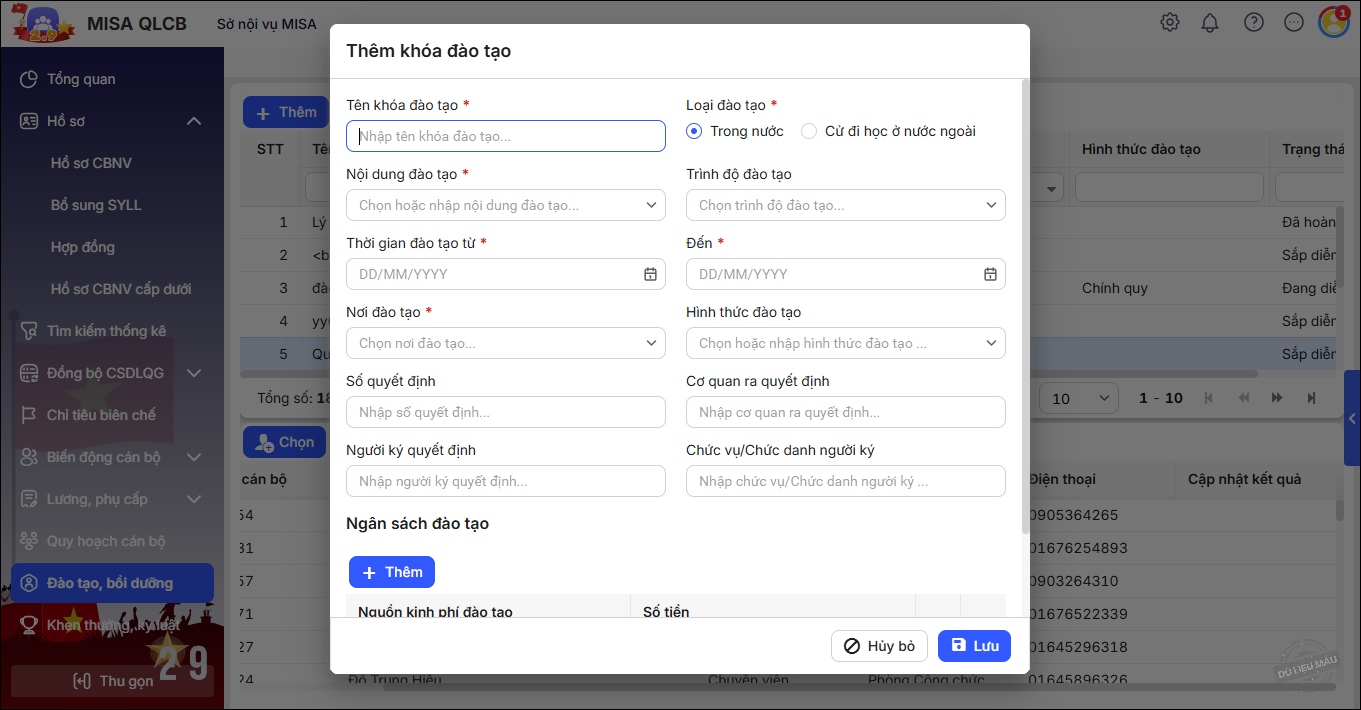
Task: Go to the last page of results
Action: coord(1311,398)
